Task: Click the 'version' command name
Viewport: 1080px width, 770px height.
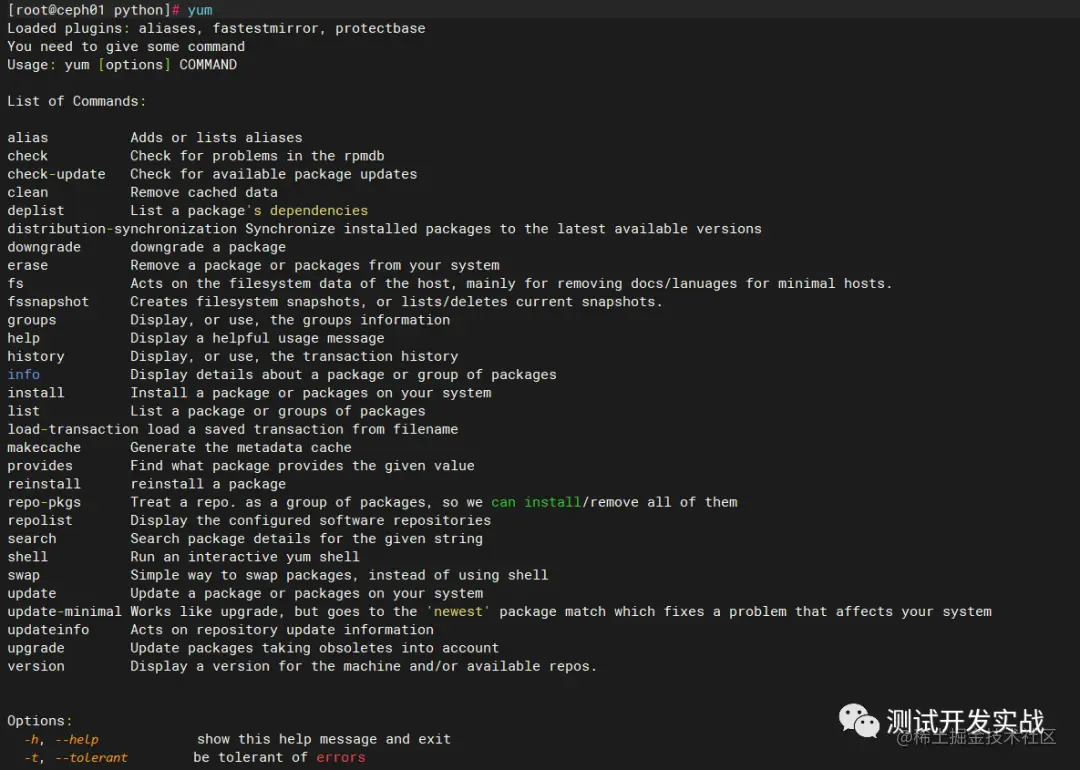Action: point(36,667)
